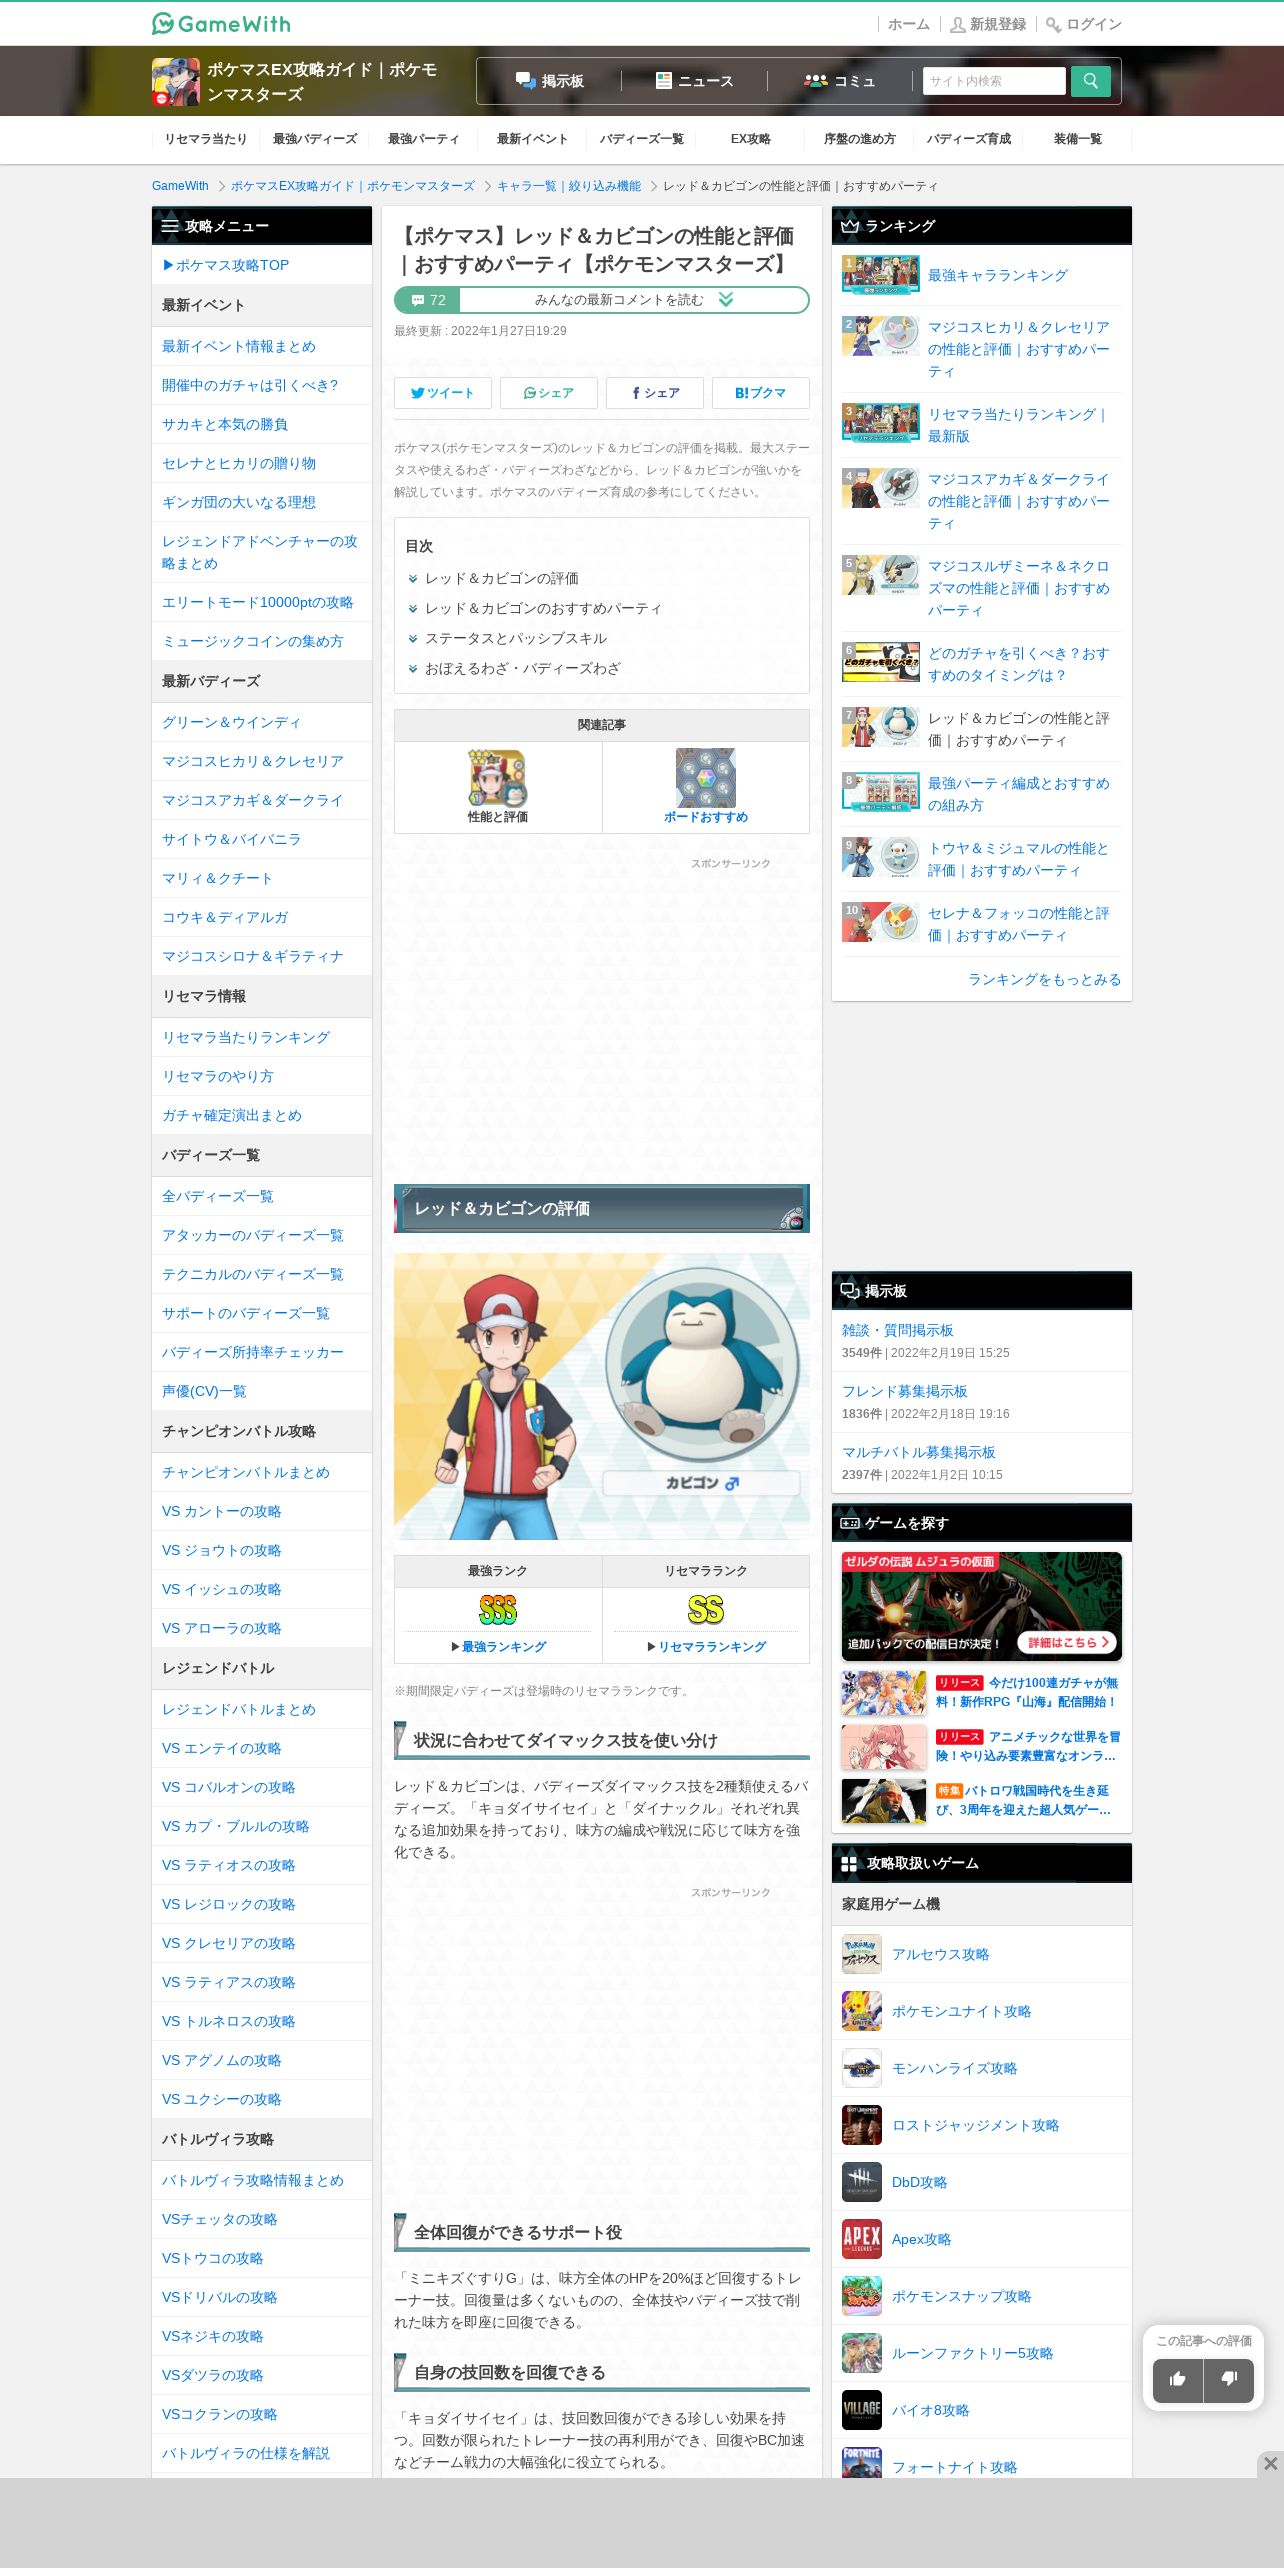1284x2568 pixels.
Task: Click the ロストジャッジメント攻略 game icon
Action: (862, 2125)
